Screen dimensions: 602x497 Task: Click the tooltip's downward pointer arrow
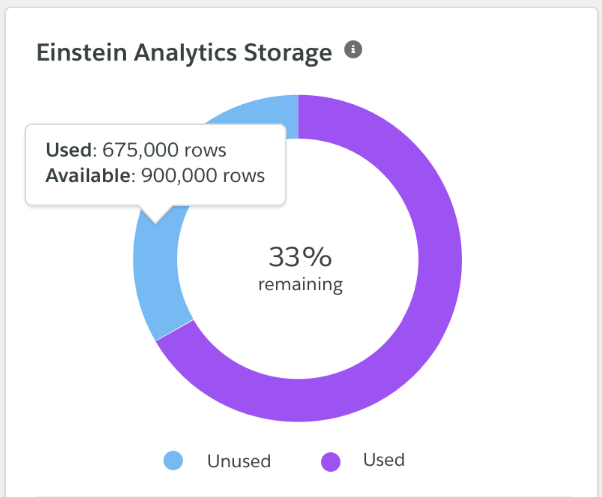(x=155, y=215)
